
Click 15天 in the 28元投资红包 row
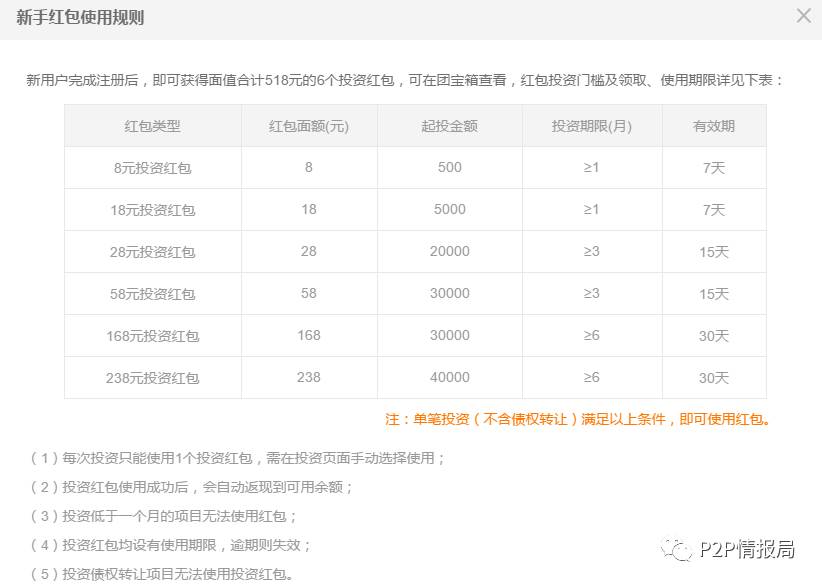714,252
